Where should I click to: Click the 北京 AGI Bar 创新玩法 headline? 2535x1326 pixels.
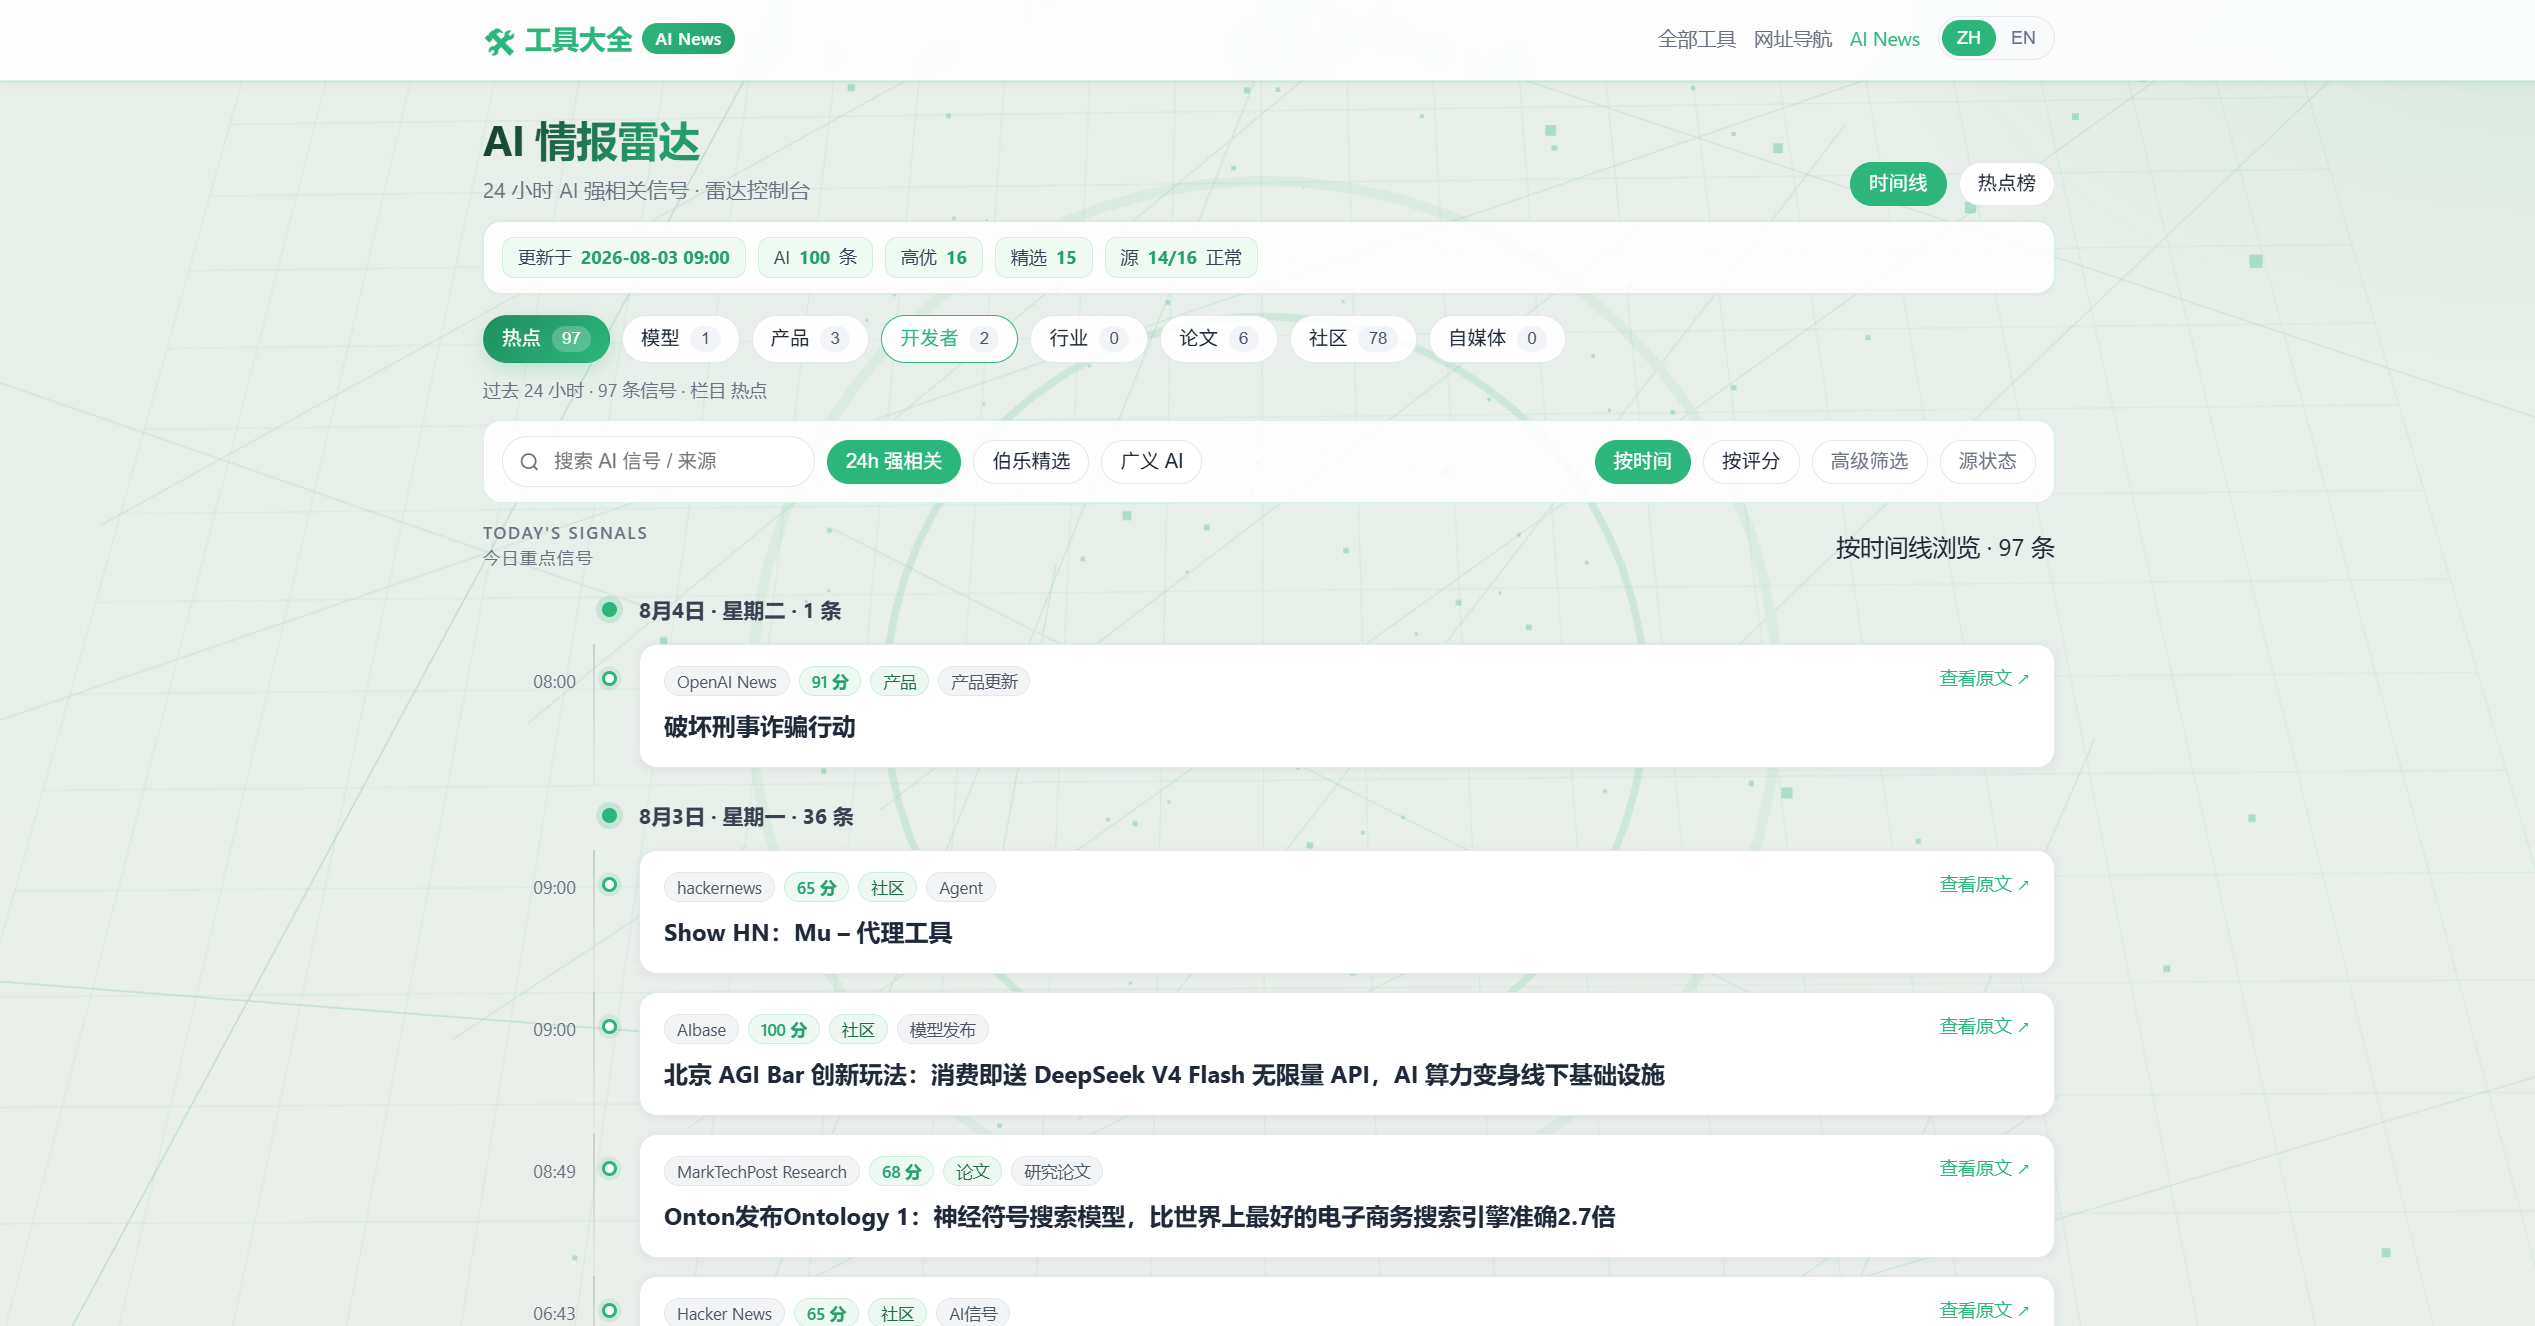click(1164, 1075)
